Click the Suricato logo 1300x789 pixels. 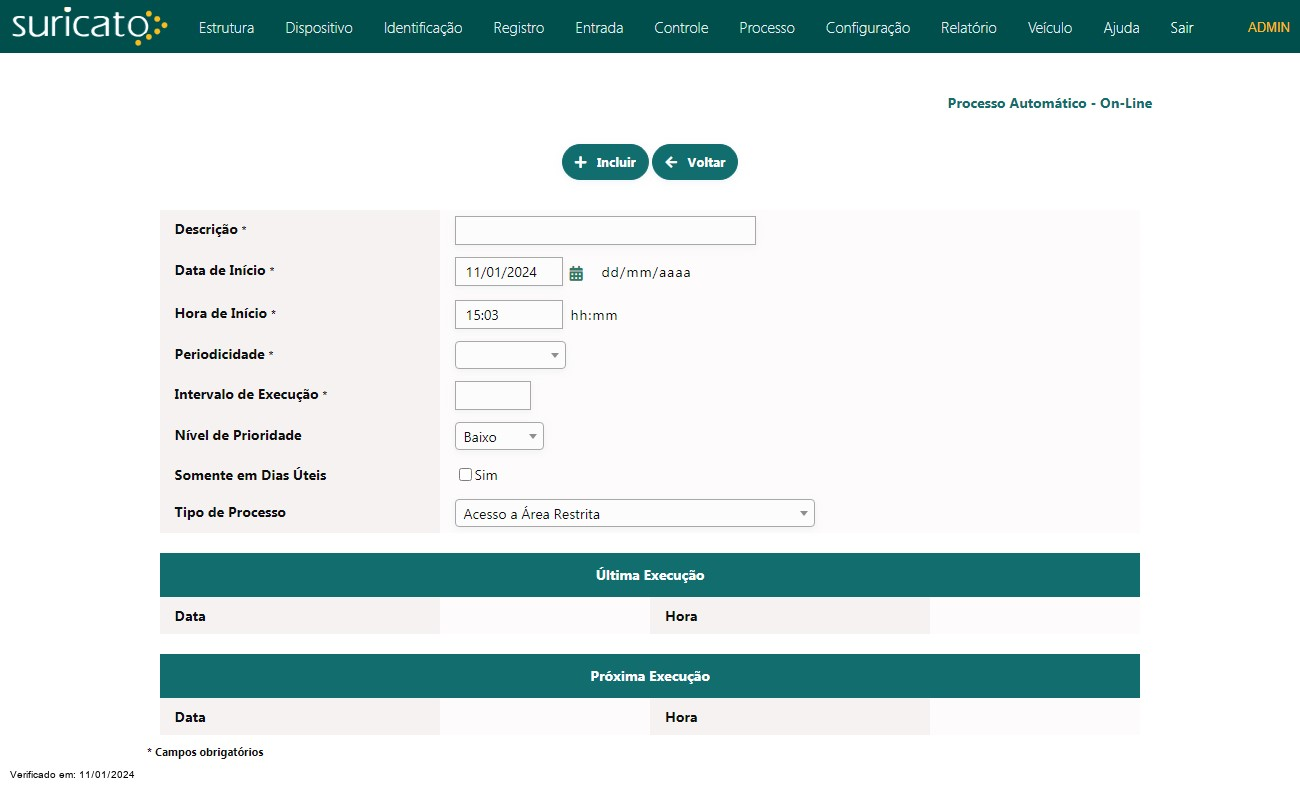tap(89, 27)
